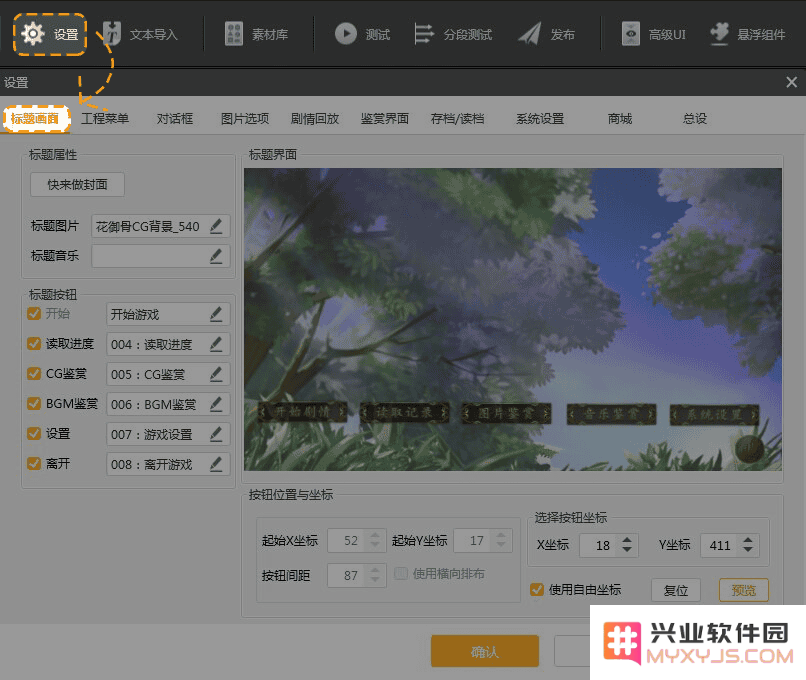The image size is (806, 680).
Task: Select 读取记录 button in preview
Action: click(x=405, y=412)
